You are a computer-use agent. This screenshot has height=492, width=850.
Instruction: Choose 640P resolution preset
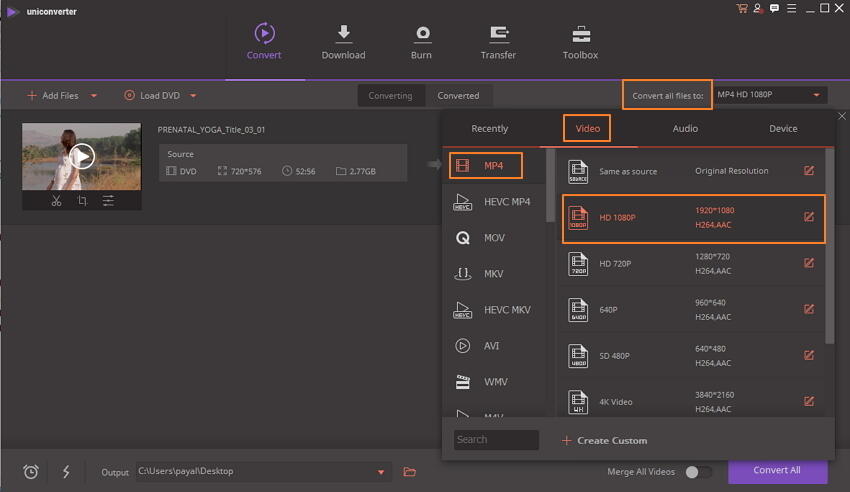click(x=693, y=310)
